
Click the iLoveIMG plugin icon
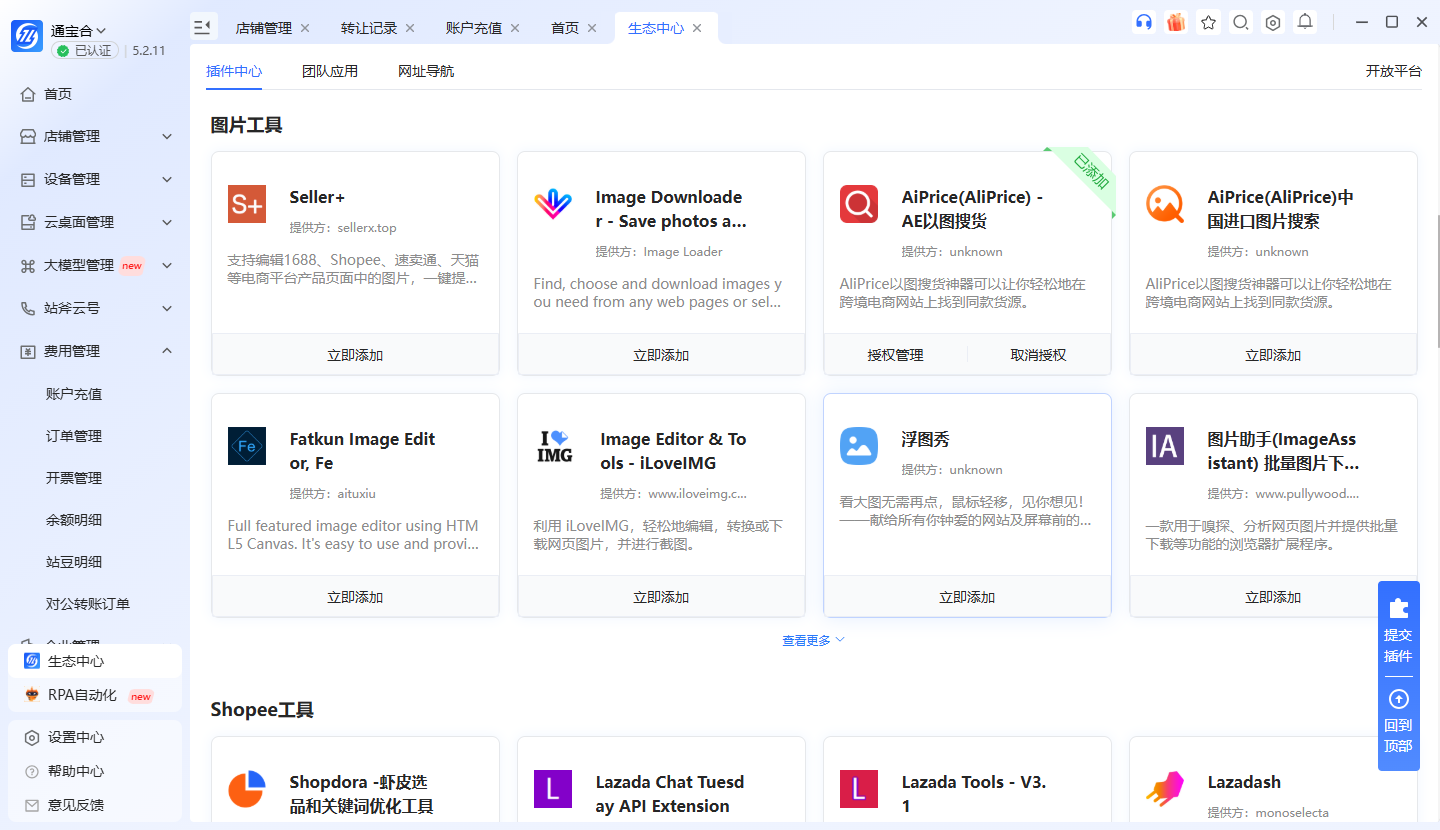(555, 446)
